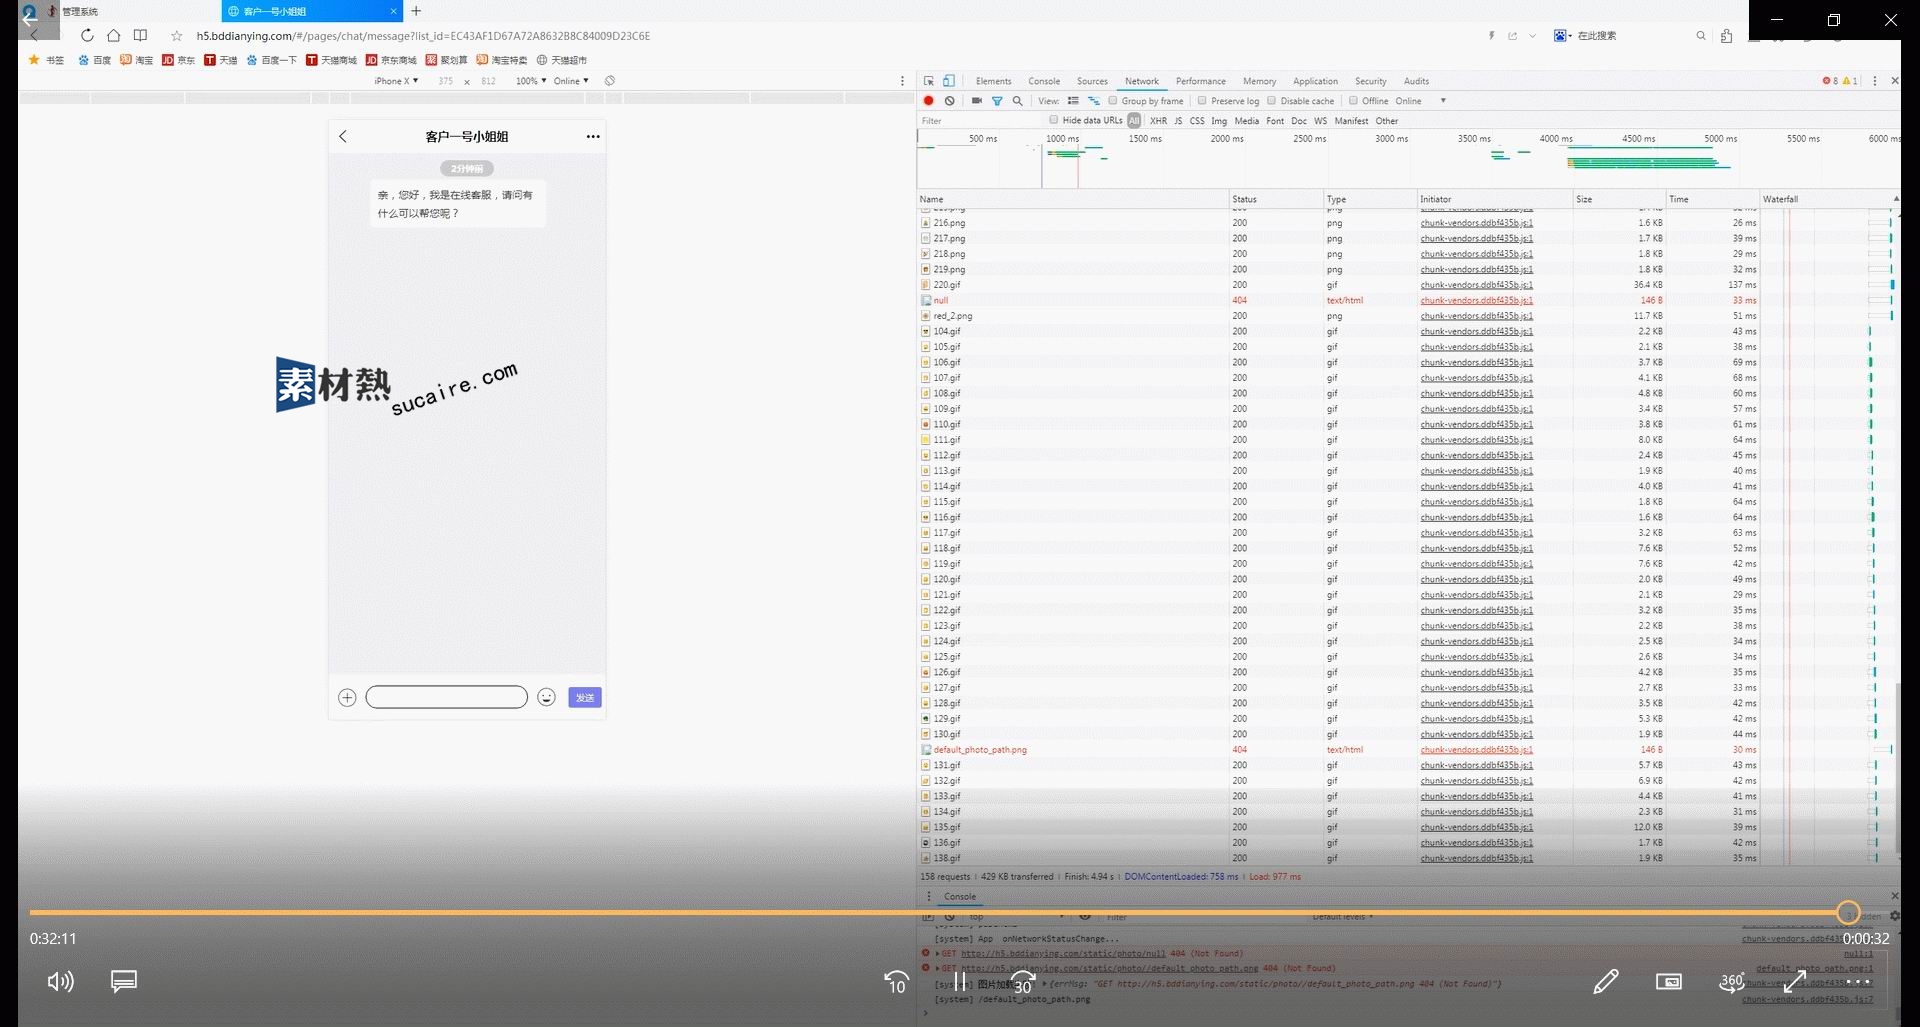Screen dimensions: 1920x1027
Task: Check the Offline checkbox
Action: (1353, 100)
